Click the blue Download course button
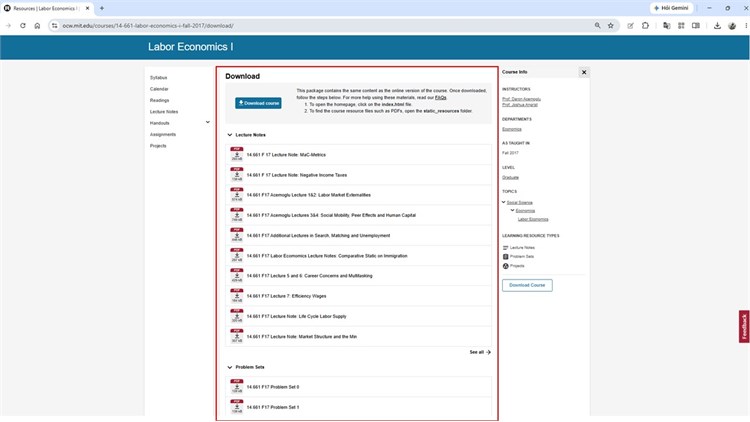The width and height of the screenshot is (750, 422). pos(258,103)
